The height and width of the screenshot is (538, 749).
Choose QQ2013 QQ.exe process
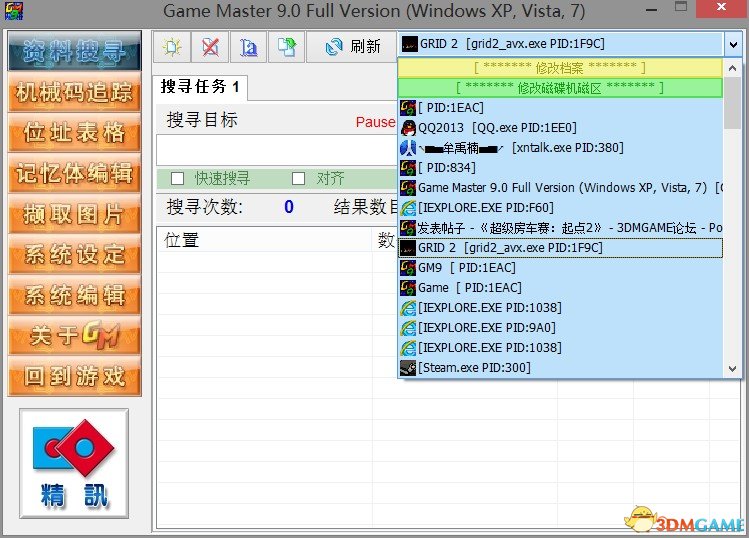click(x=560, y=128)
